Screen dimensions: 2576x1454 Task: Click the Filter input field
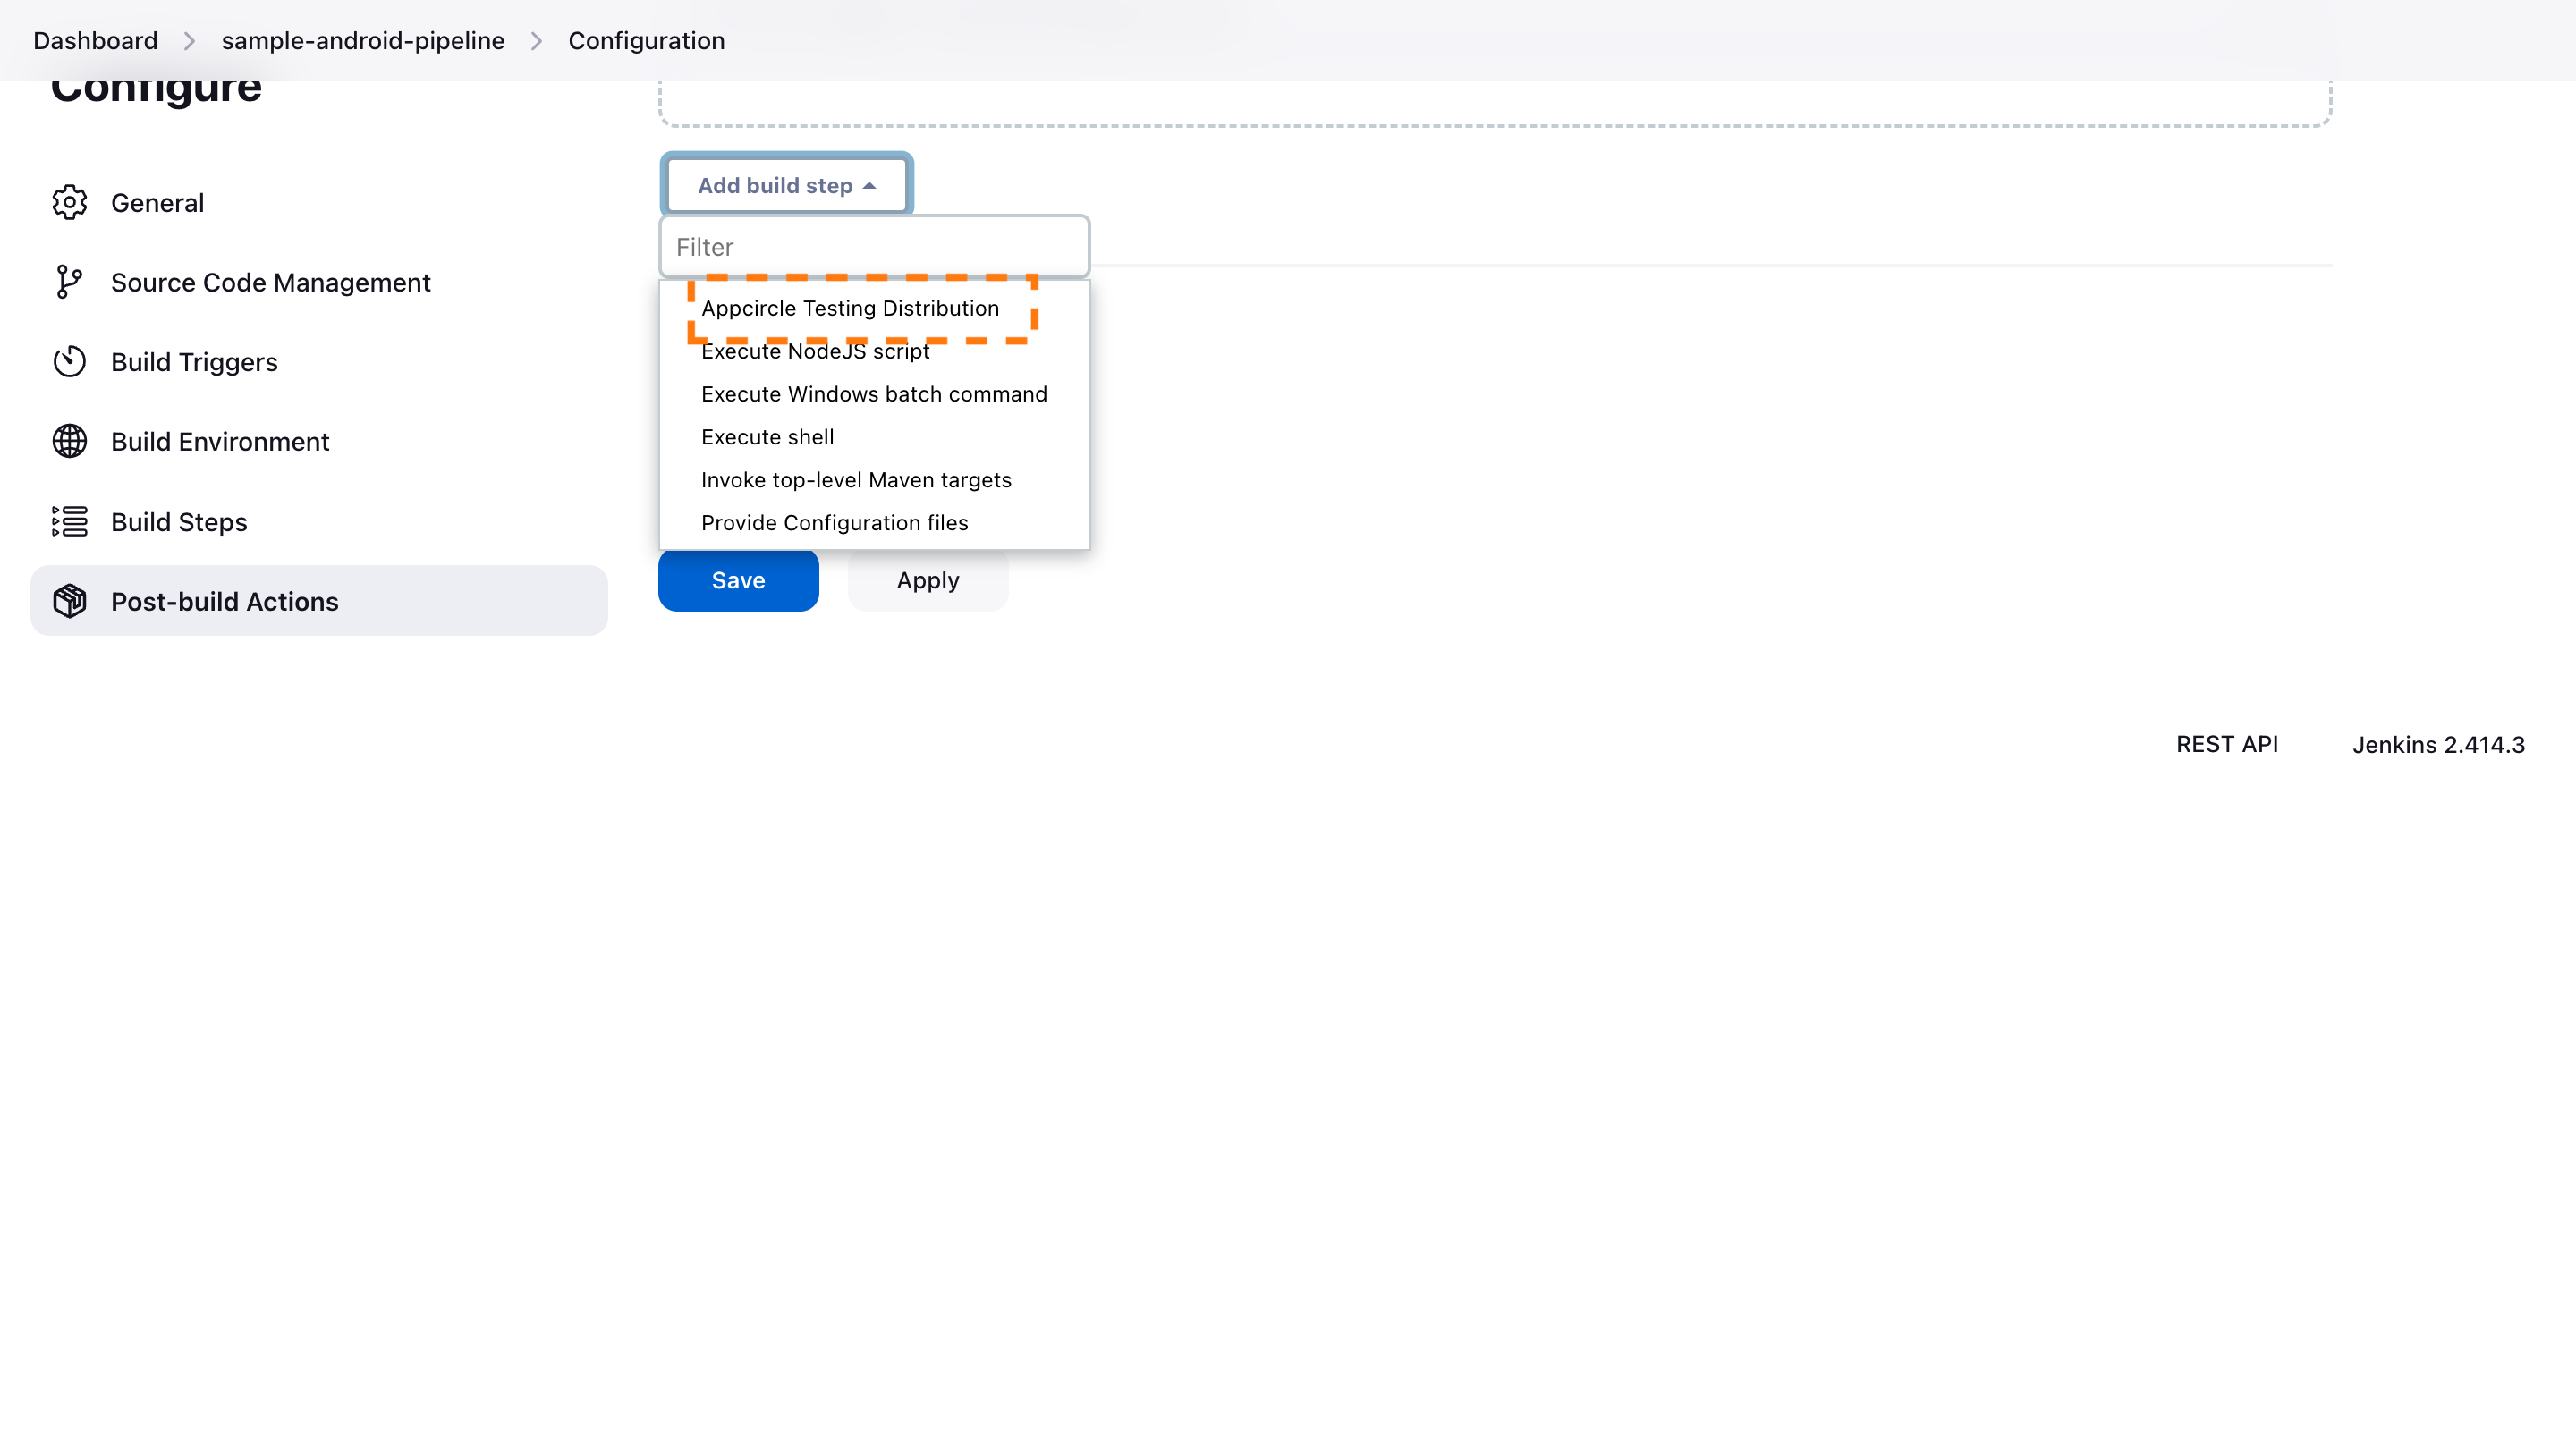coord(874,246)
